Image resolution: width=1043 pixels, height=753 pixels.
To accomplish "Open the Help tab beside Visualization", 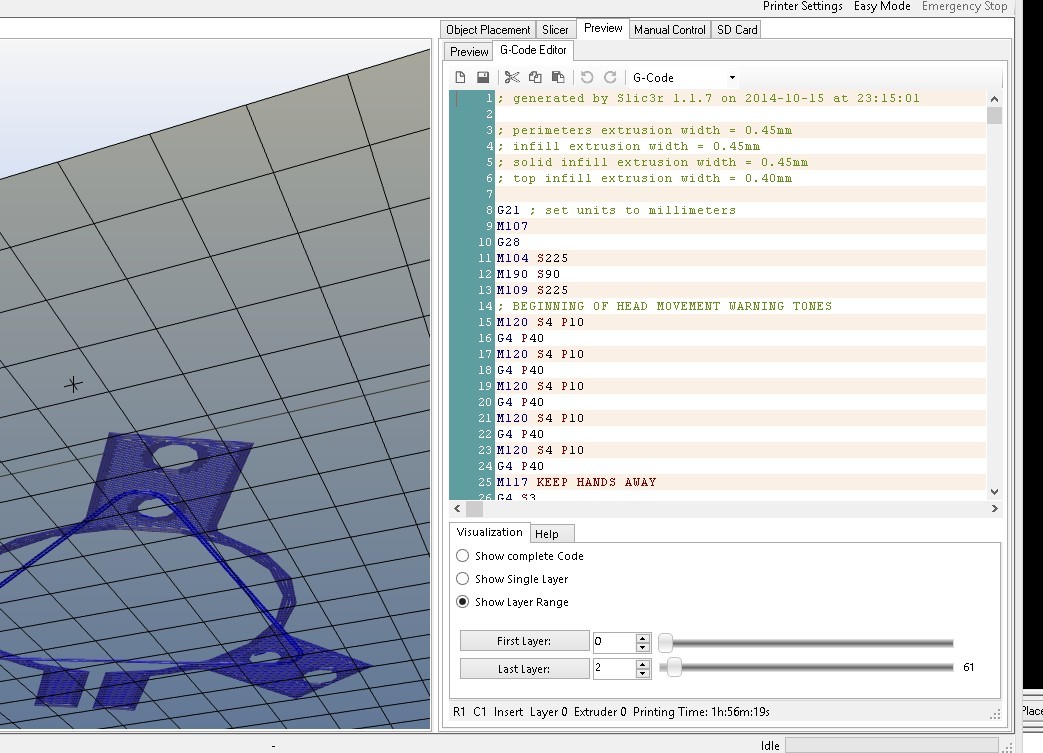I will click(547, 534).
